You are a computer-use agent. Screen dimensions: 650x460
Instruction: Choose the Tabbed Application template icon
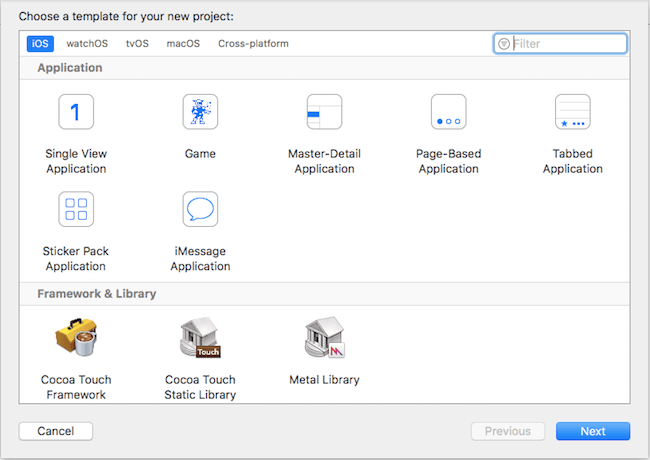(x=572, y=112)
